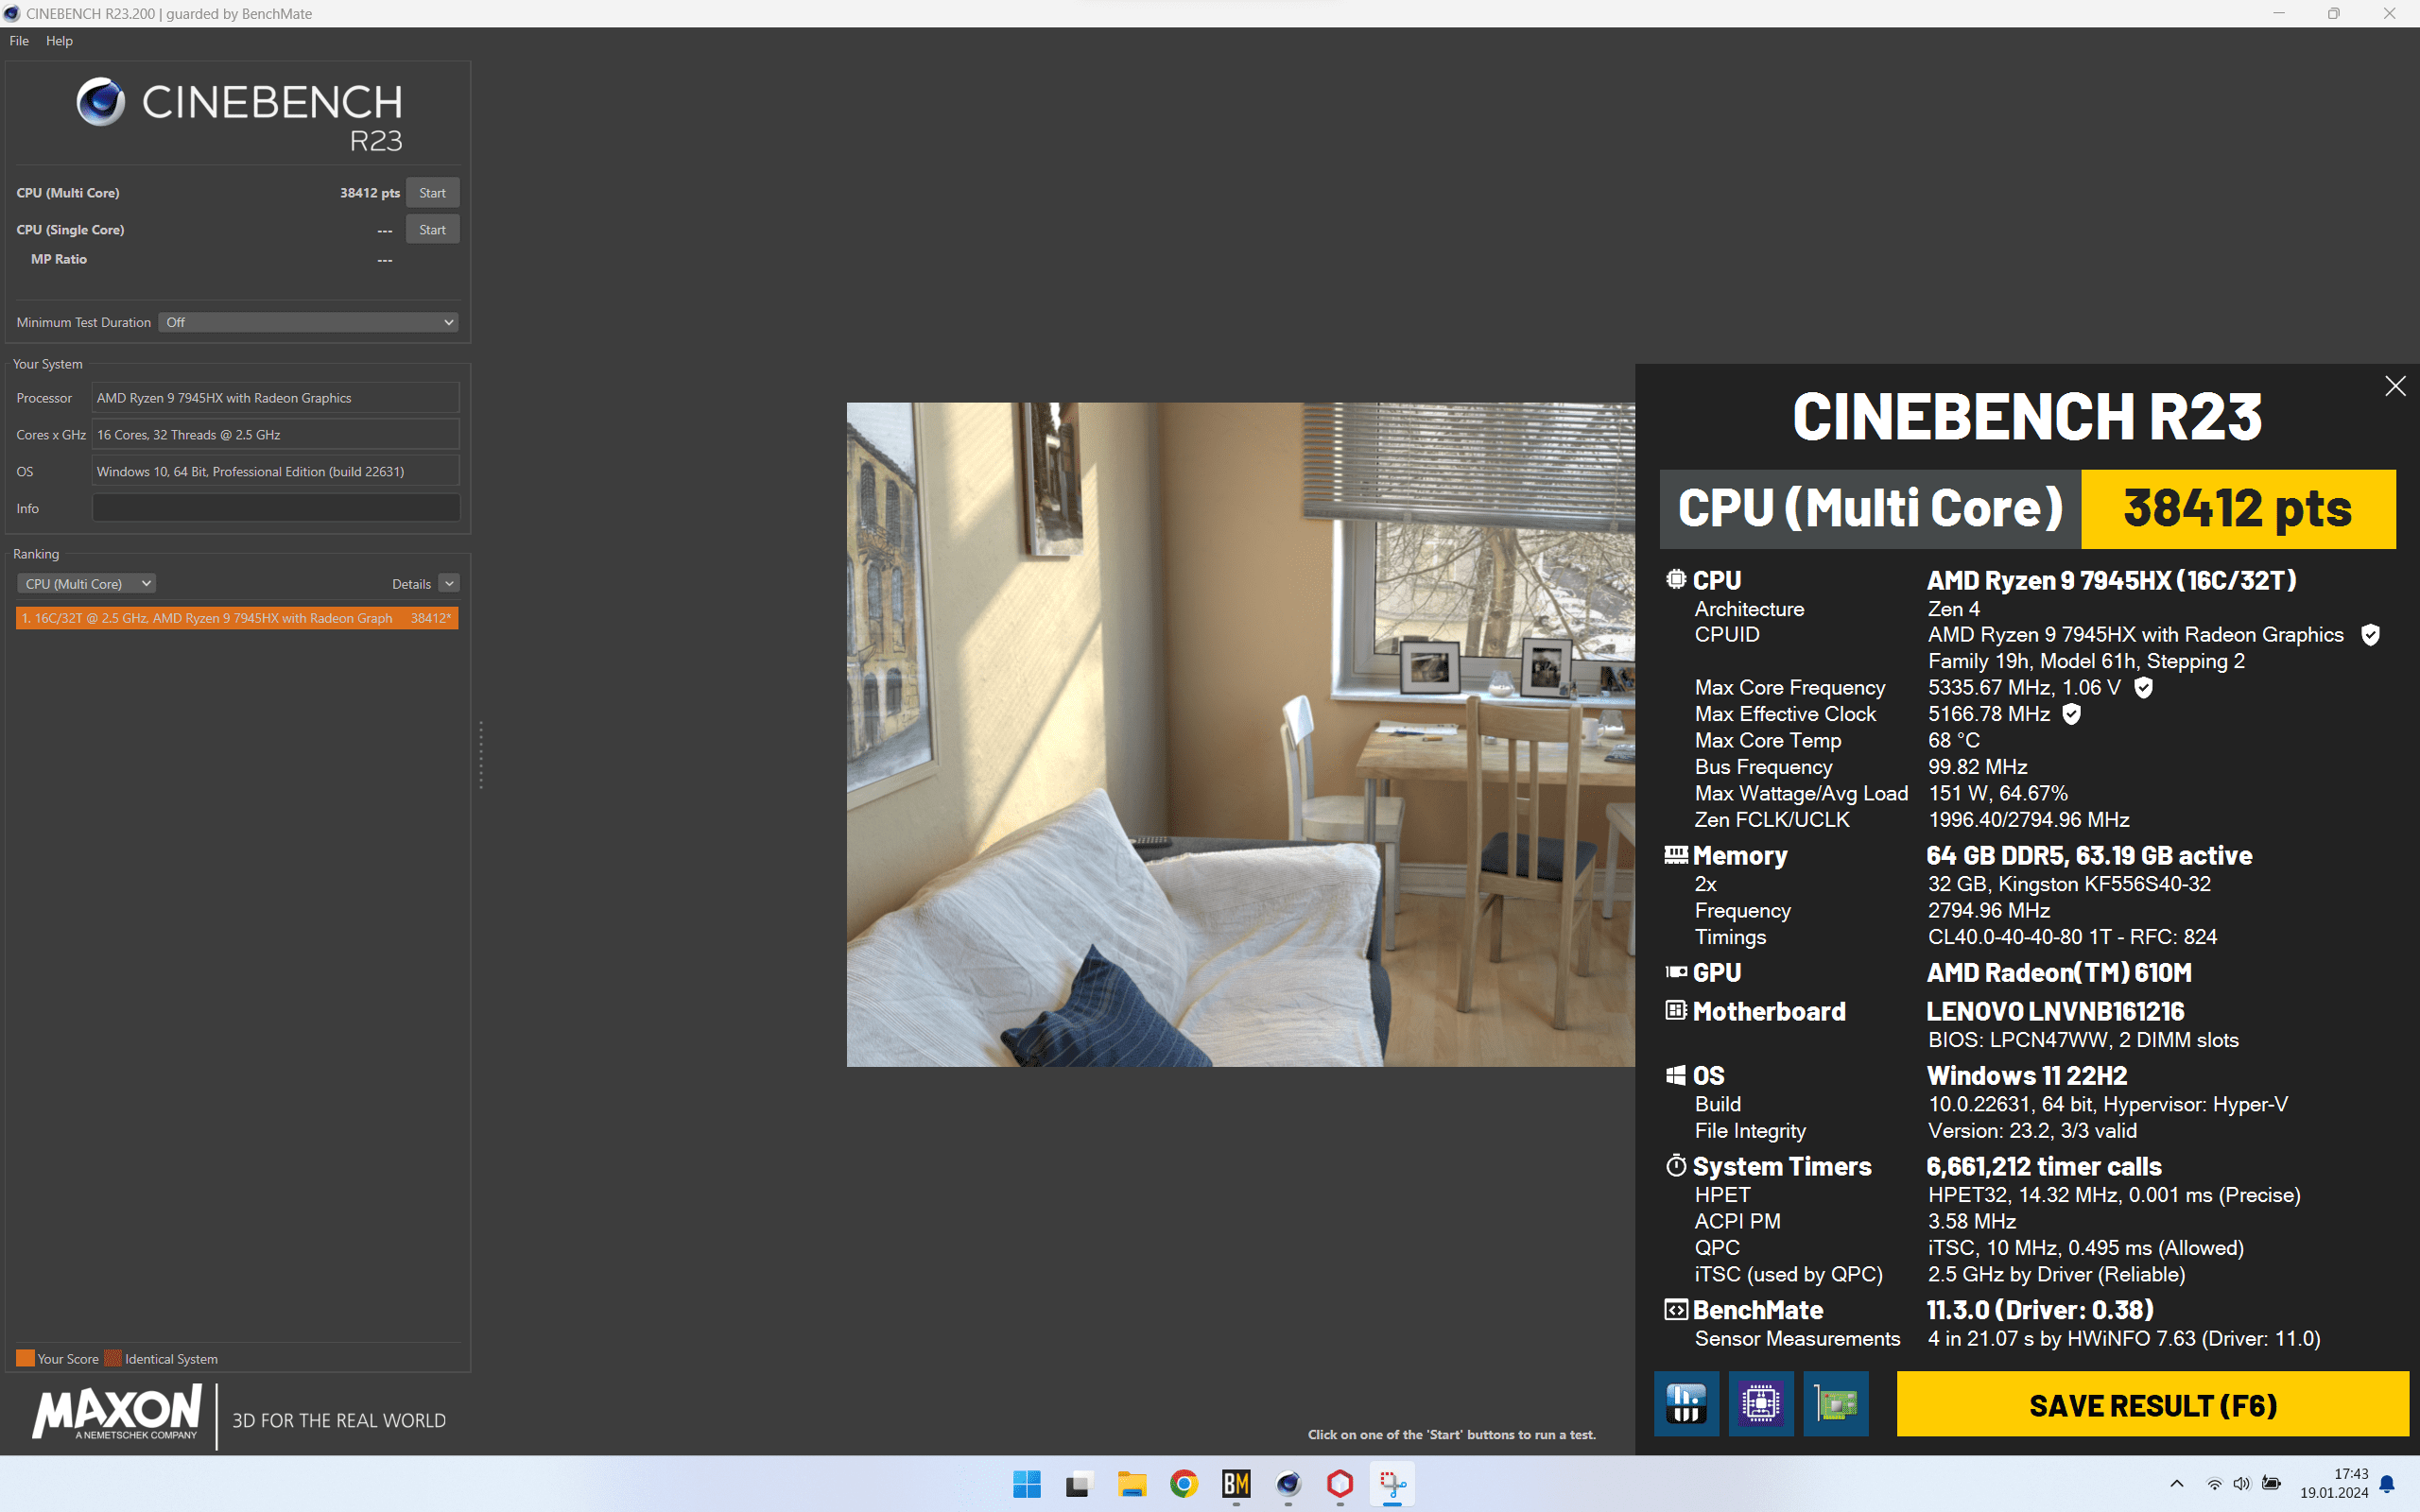Click the OS field showing Windows 10
Viewport: 2420px width, 1512px height.
pyautogui.click(x=276, y=472)
